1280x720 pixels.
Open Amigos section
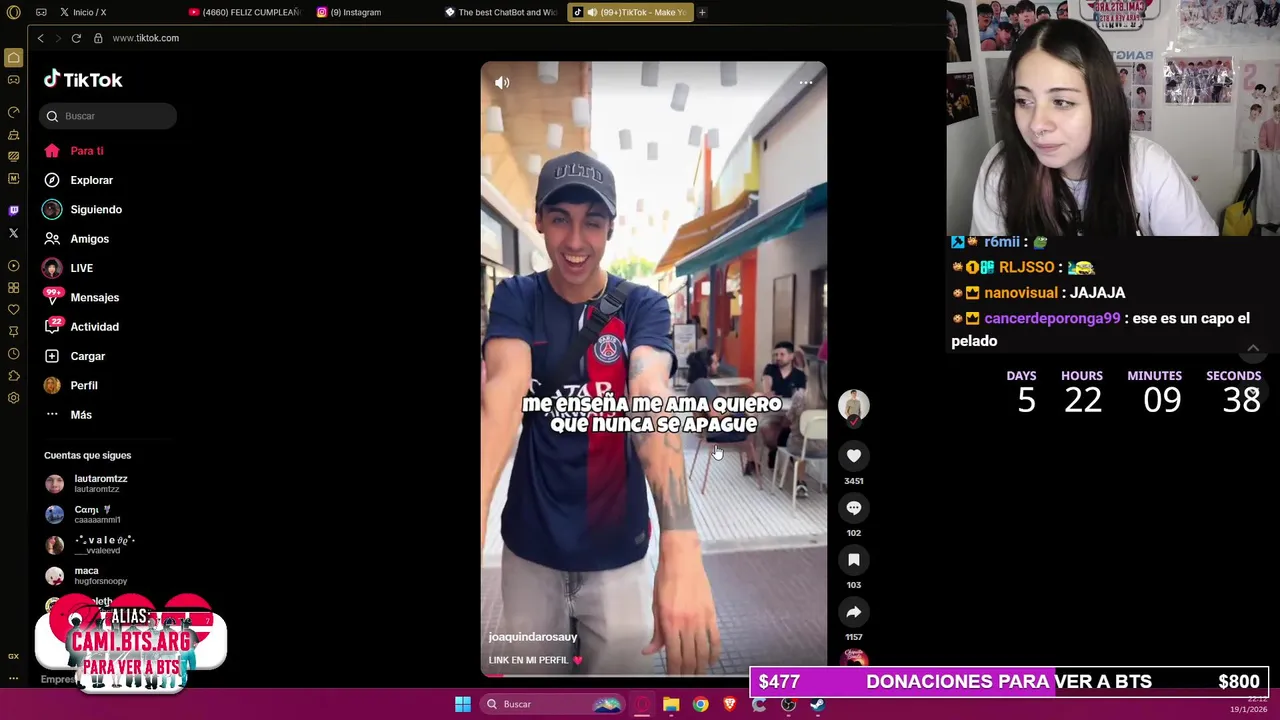point(76,239)
